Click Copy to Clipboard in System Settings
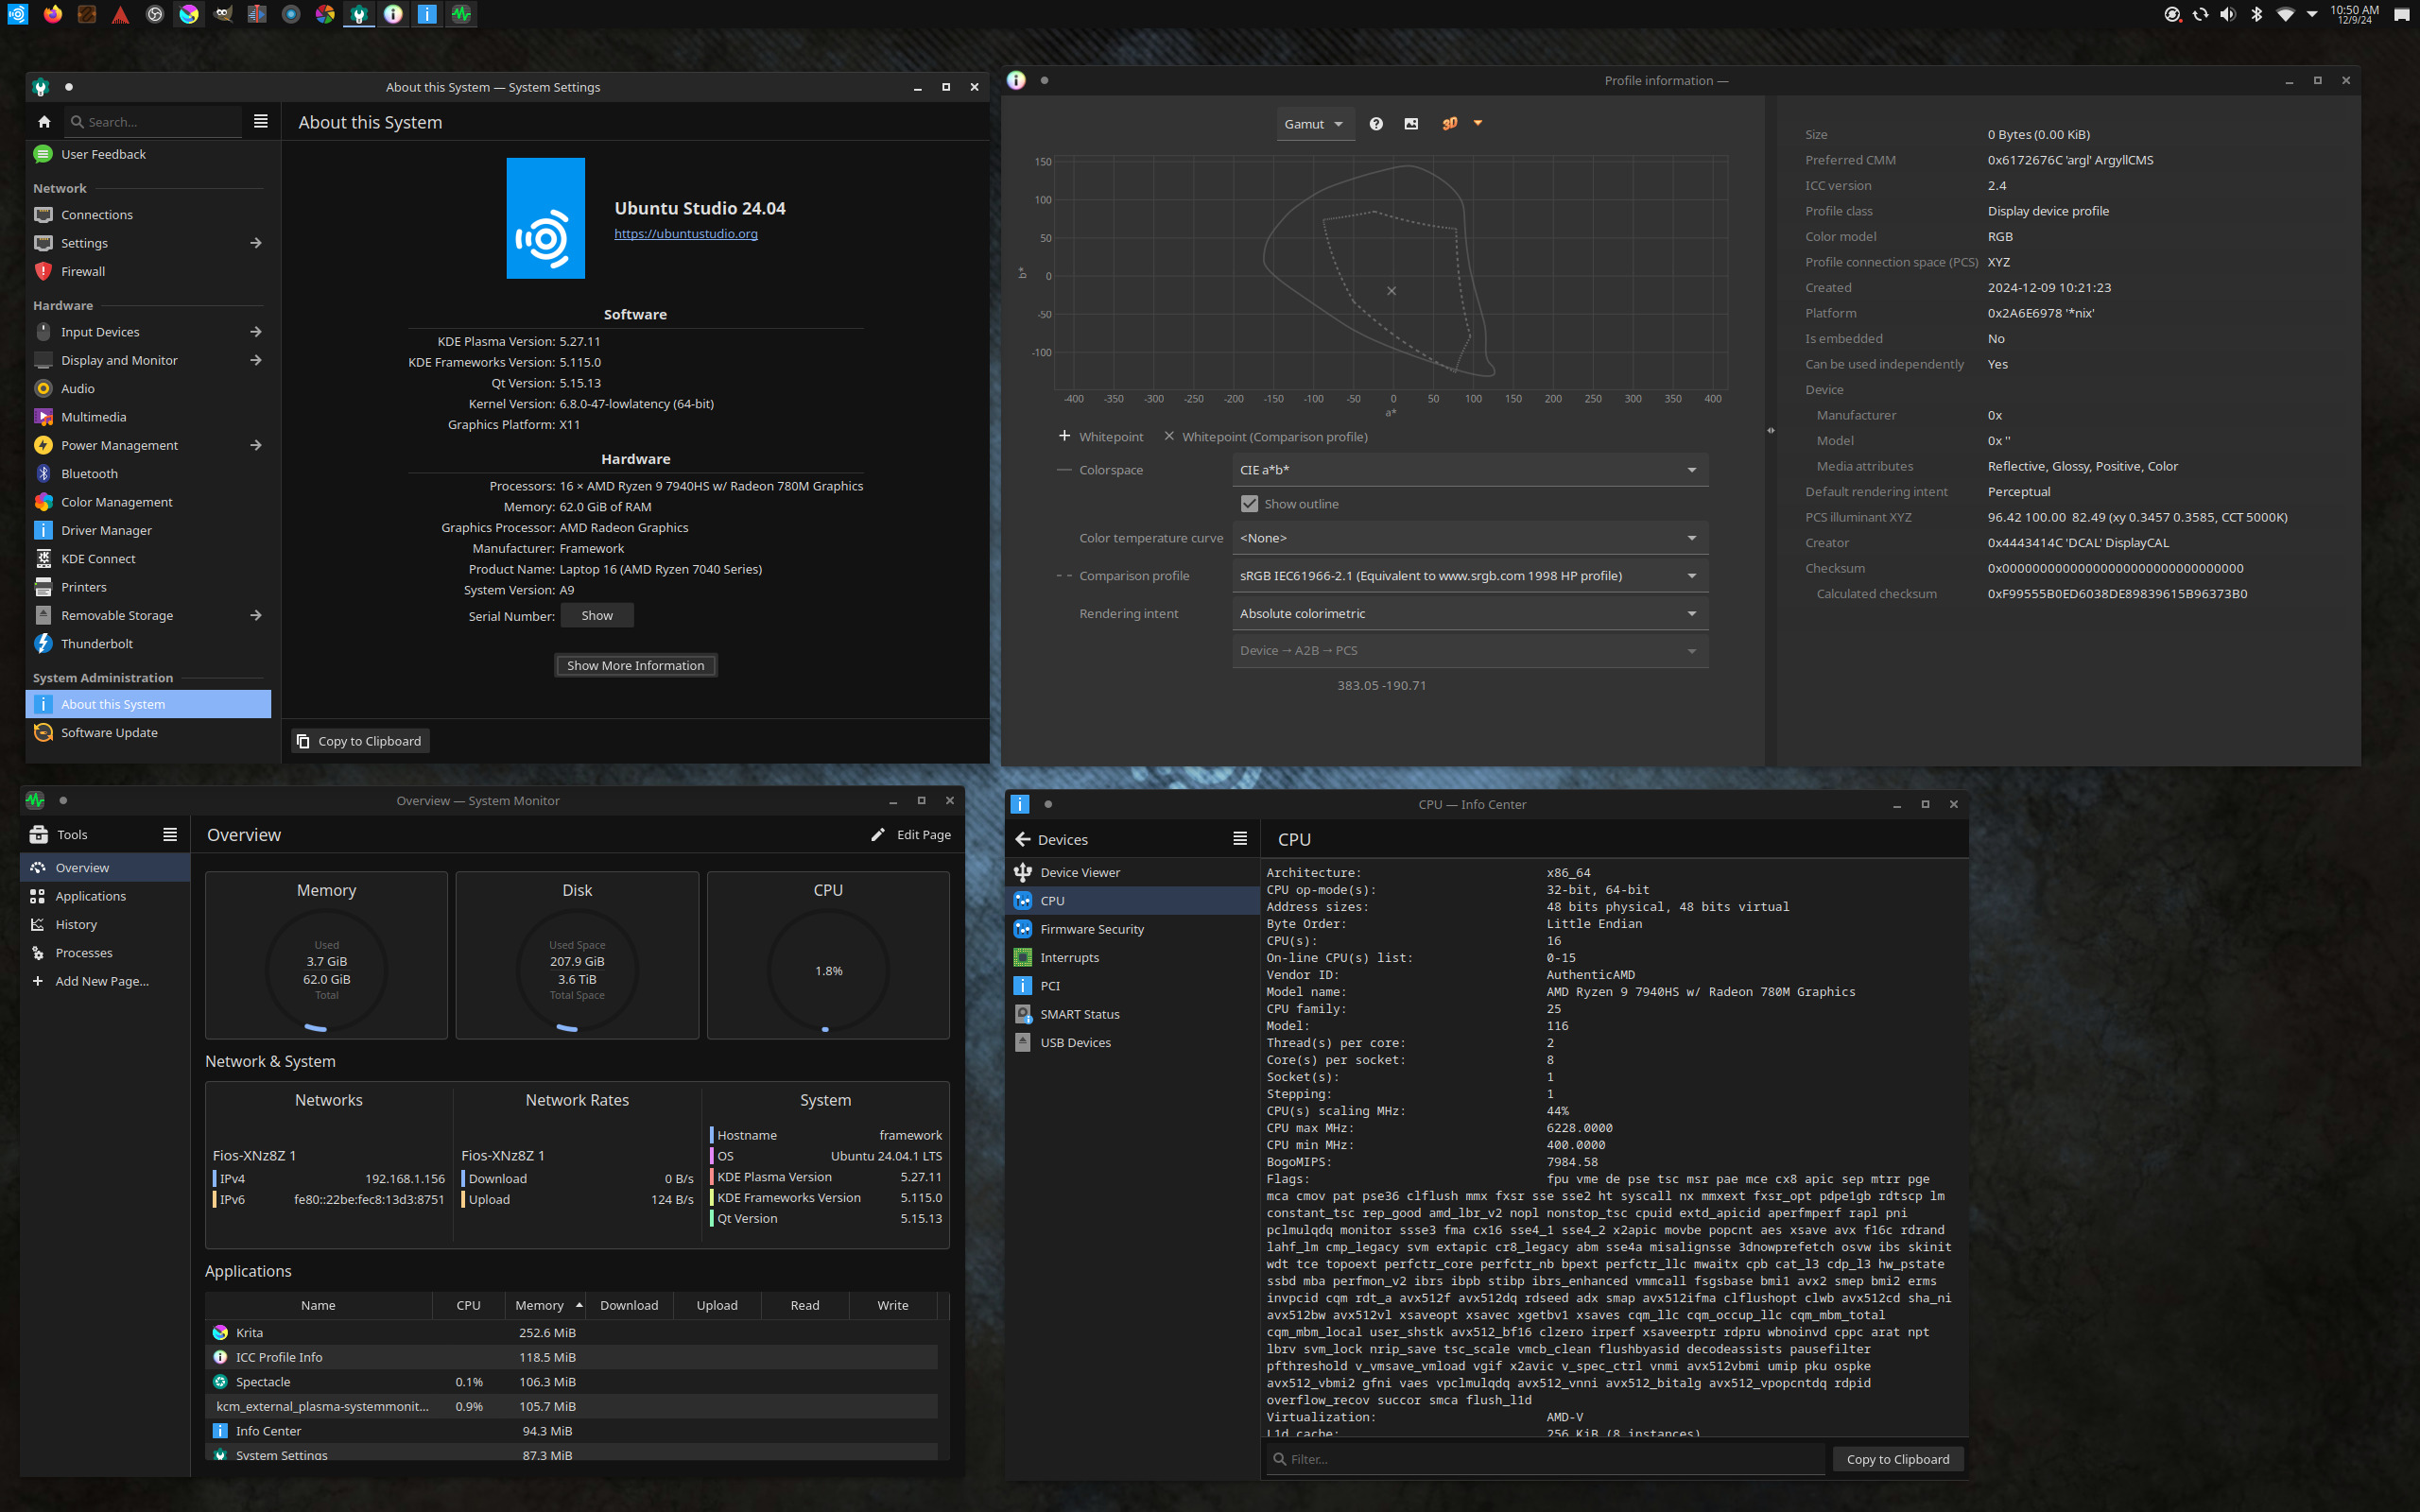 pyautogui.click(x=360, y=741)
